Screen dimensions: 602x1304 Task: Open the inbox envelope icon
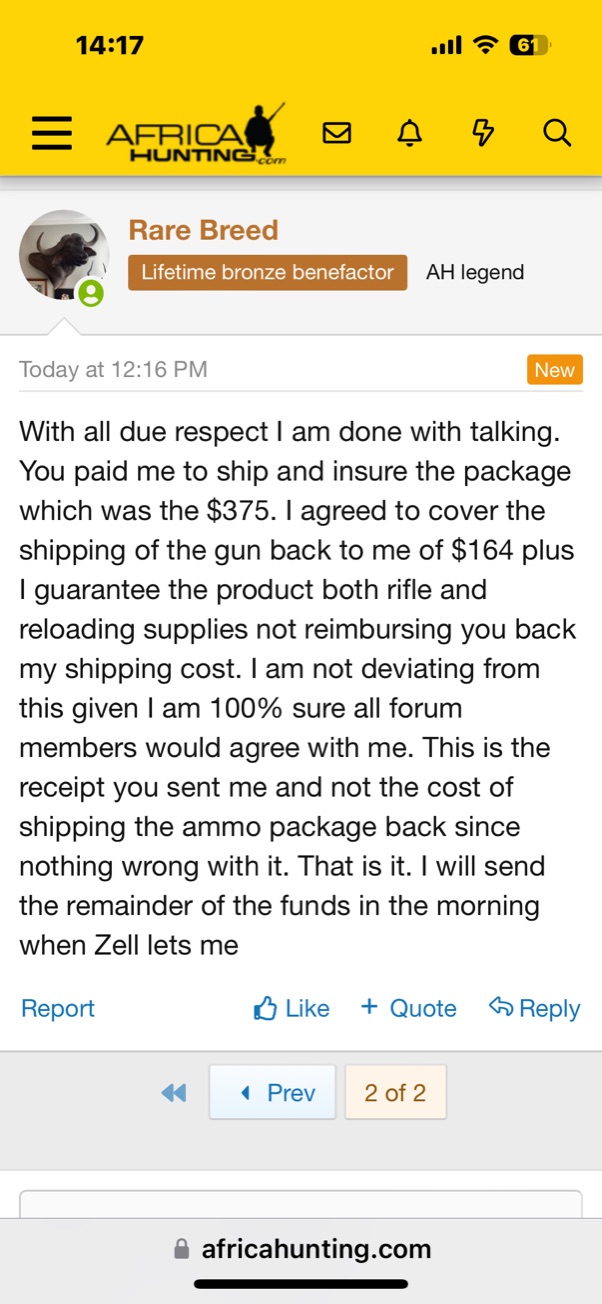pos(337,133)
